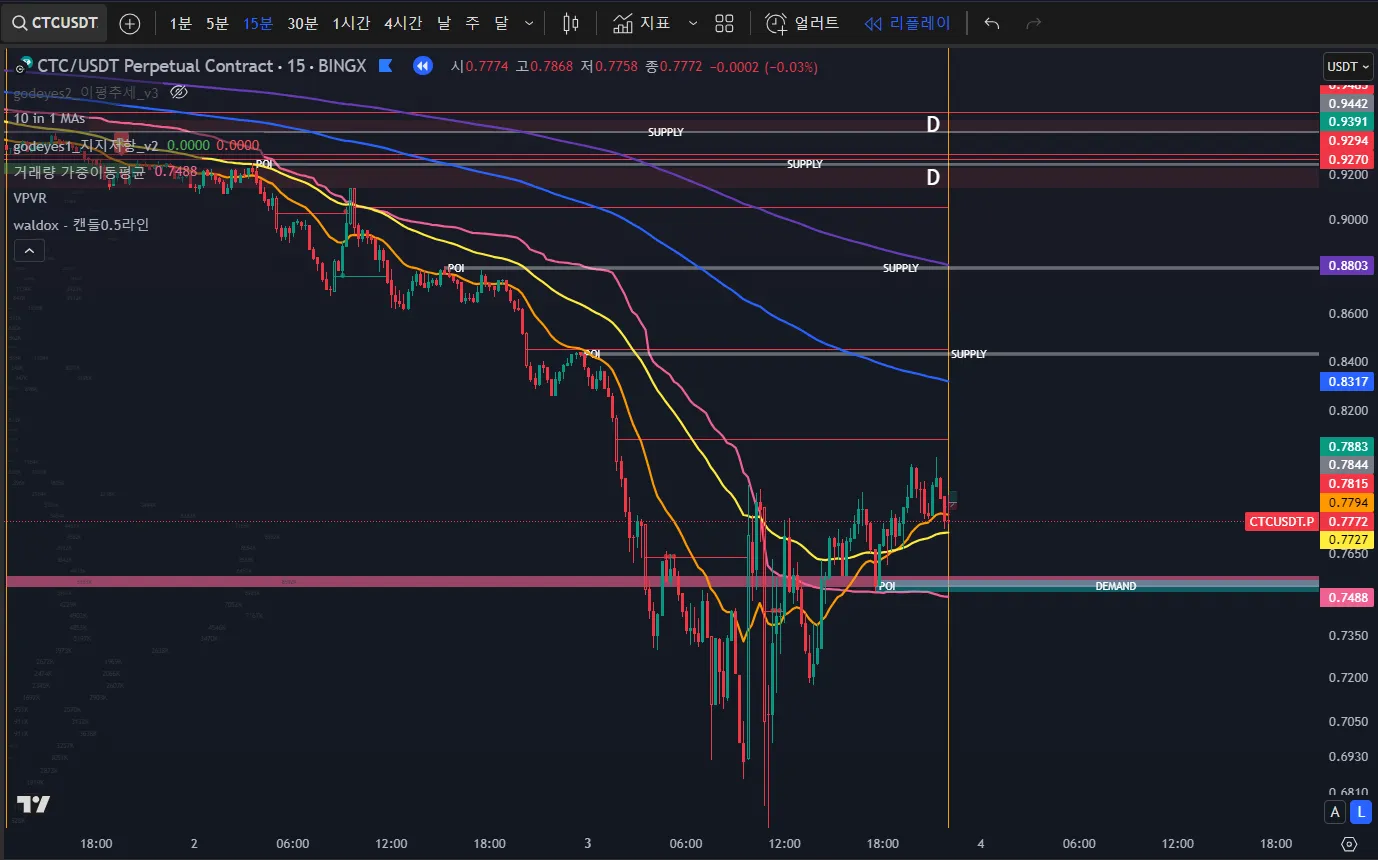Toggle auto scale with the A button
Viewport: 1378px width, 860px height.
point(1335,812)
